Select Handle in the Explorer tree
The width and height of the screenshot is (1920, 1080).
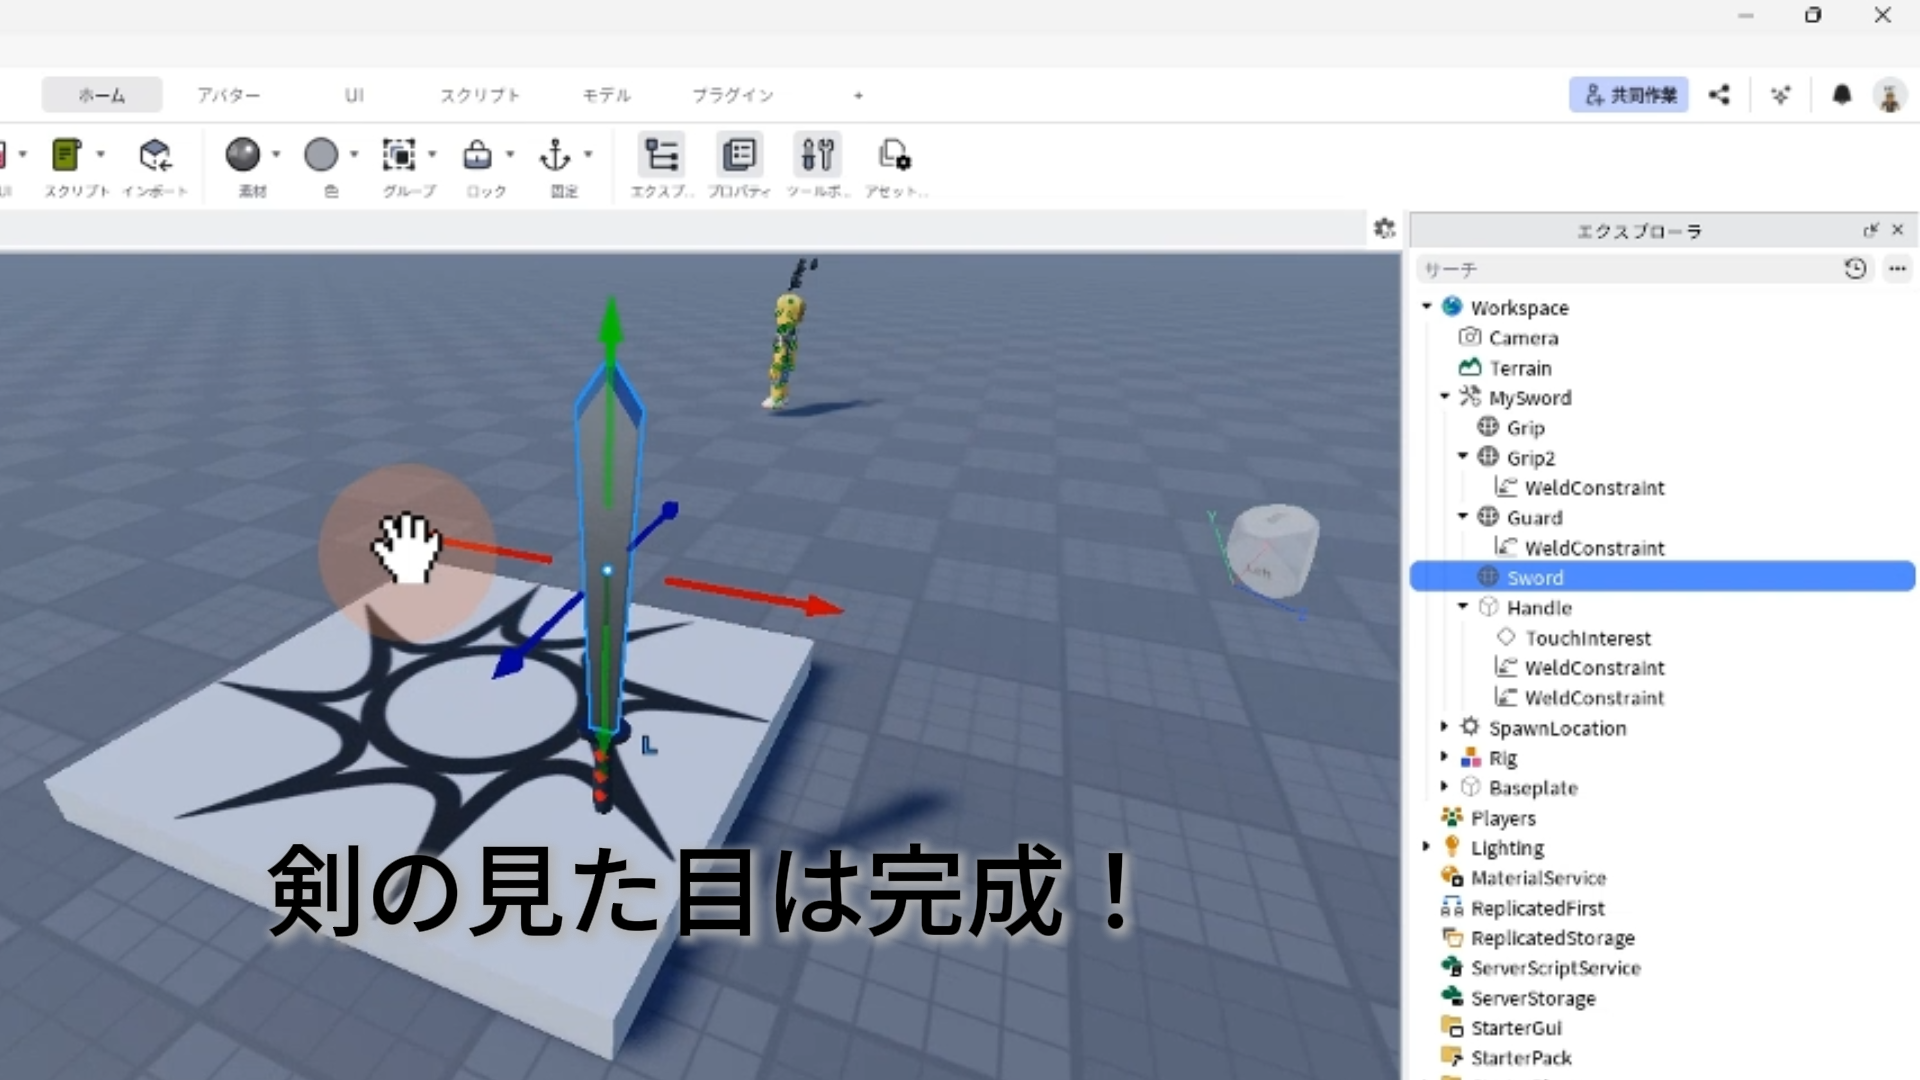(x=1539, y=608)
